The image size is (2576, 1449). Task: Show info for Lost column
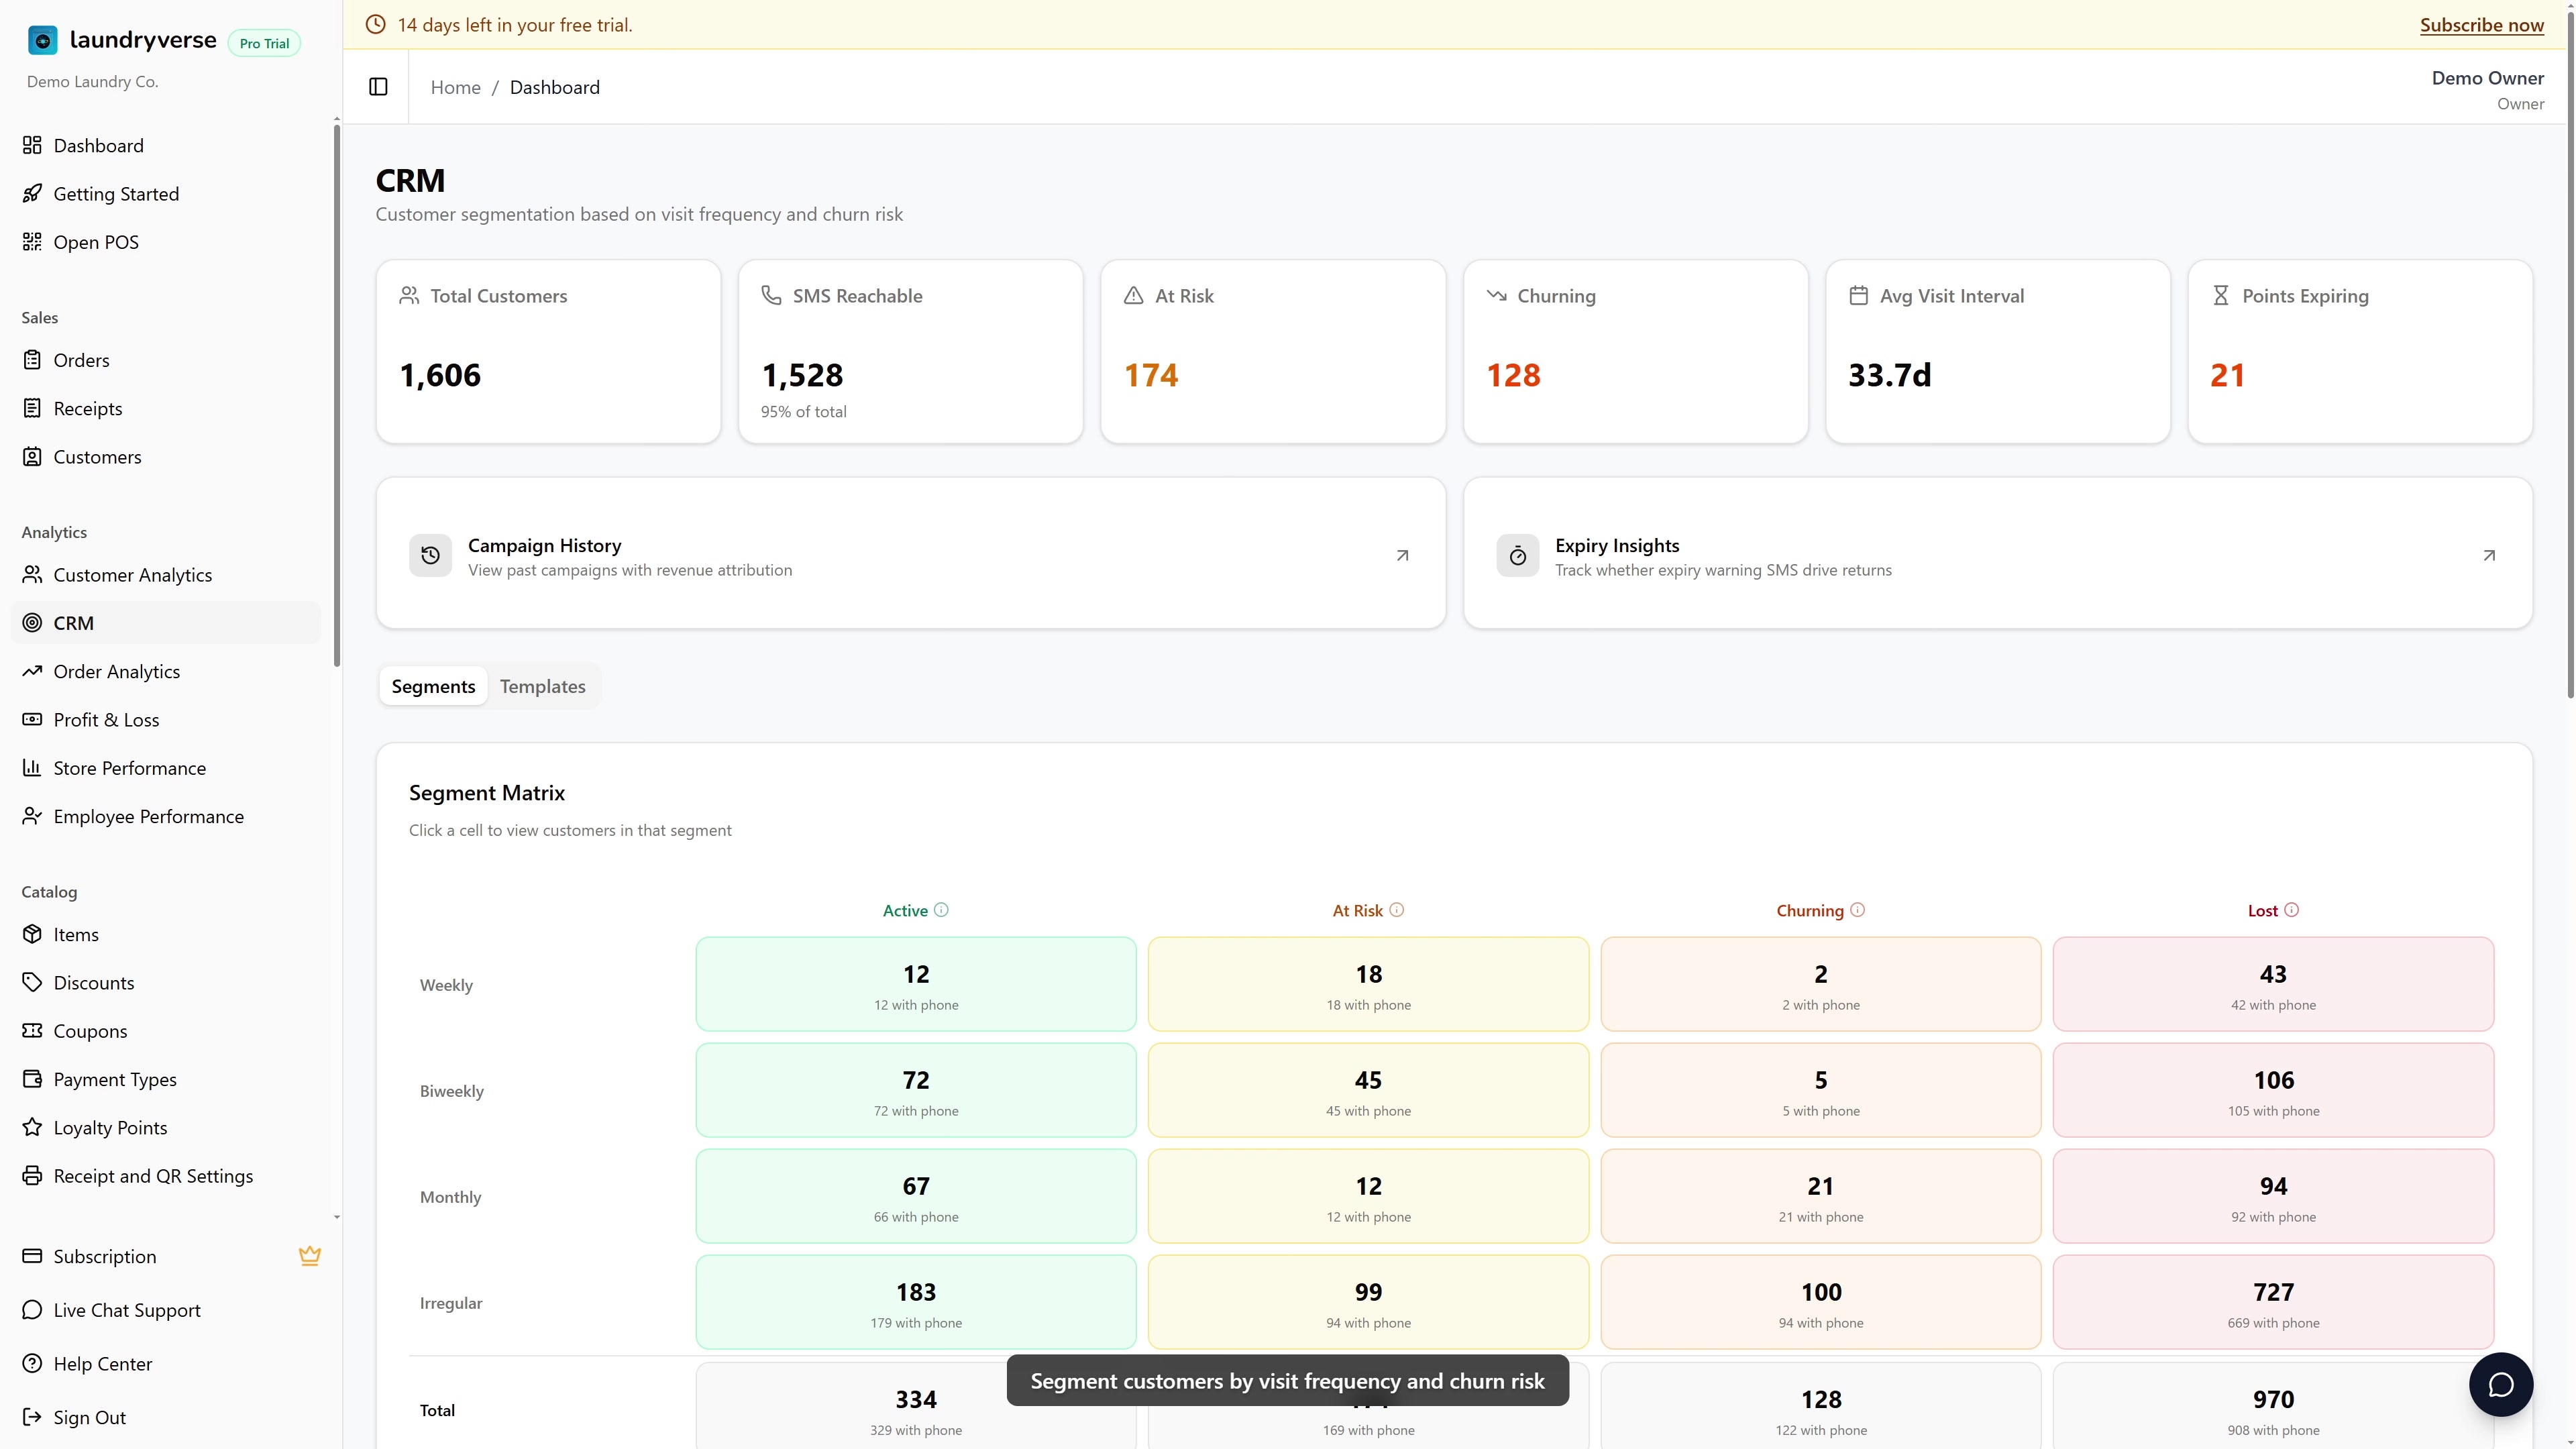tap(2291, 910)
